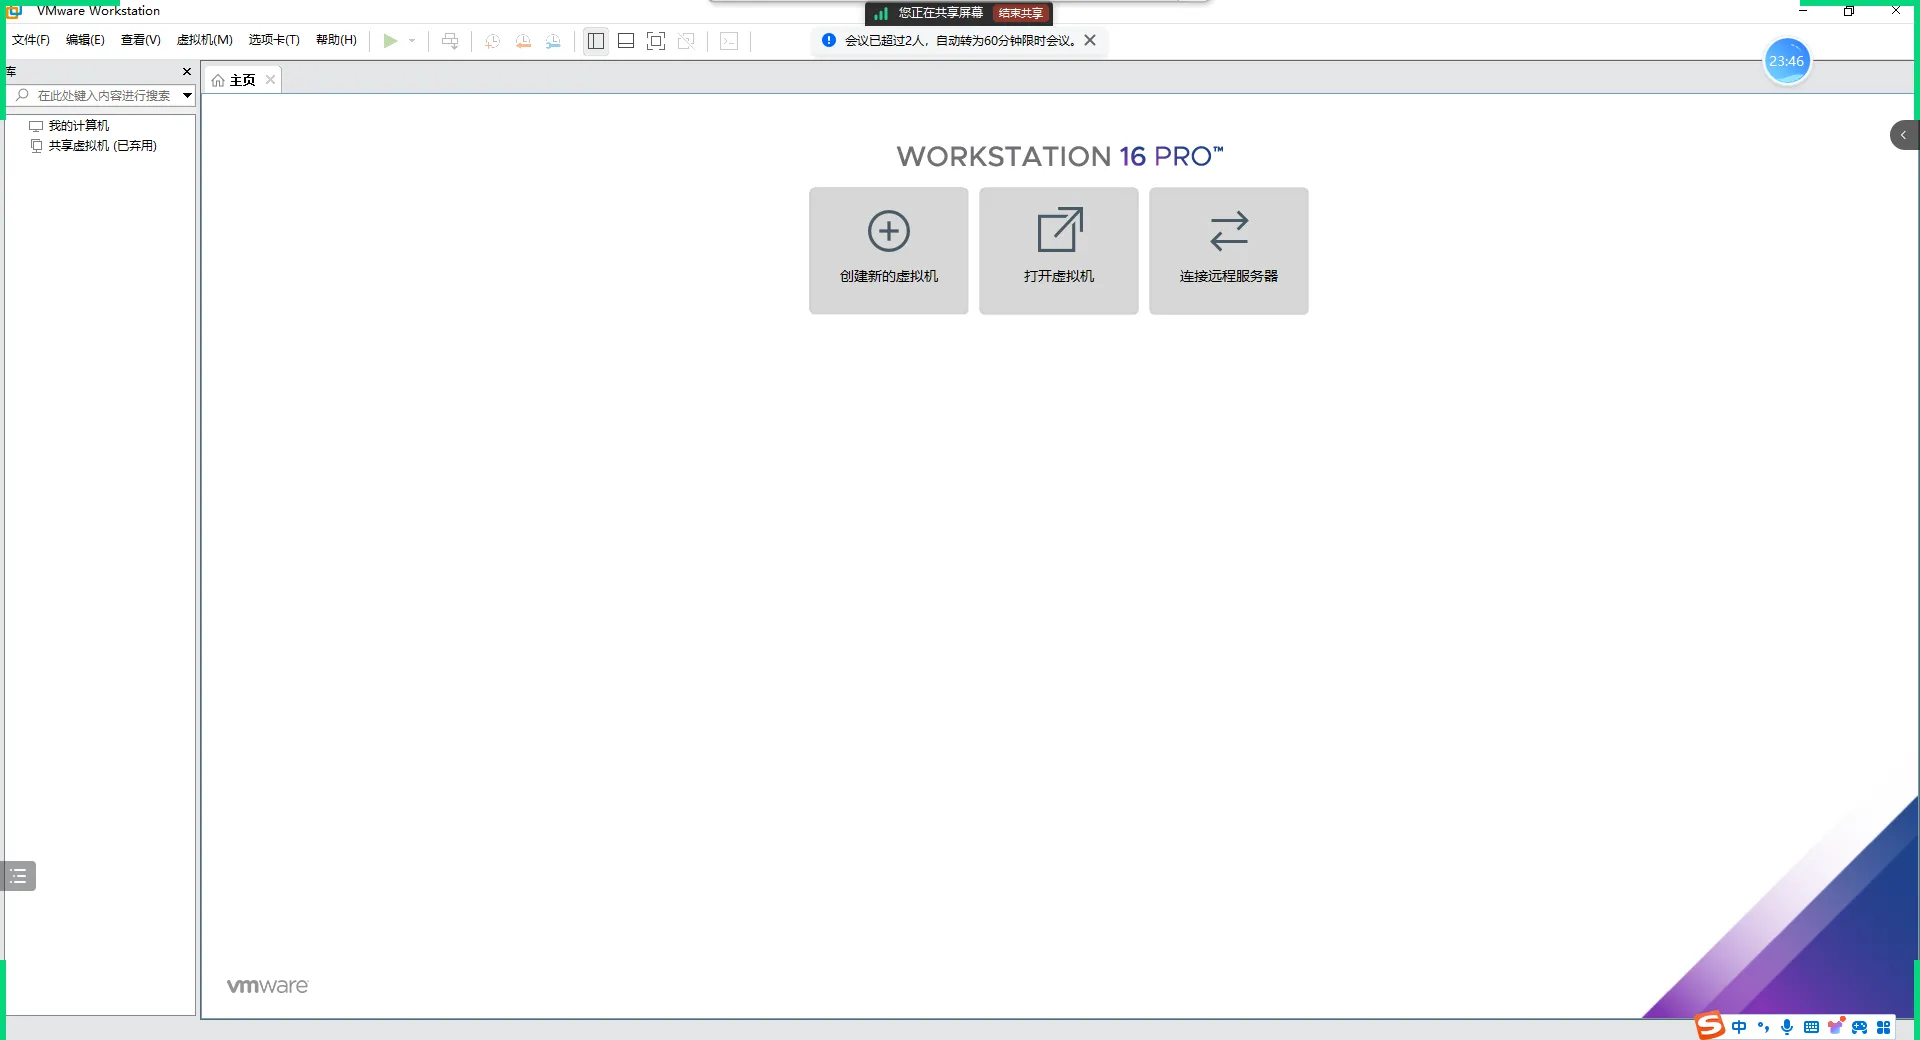Open the 帮助(H) menu
Image resolution: width=1920 pixels, height=1040 pixels.
point(336,40)
